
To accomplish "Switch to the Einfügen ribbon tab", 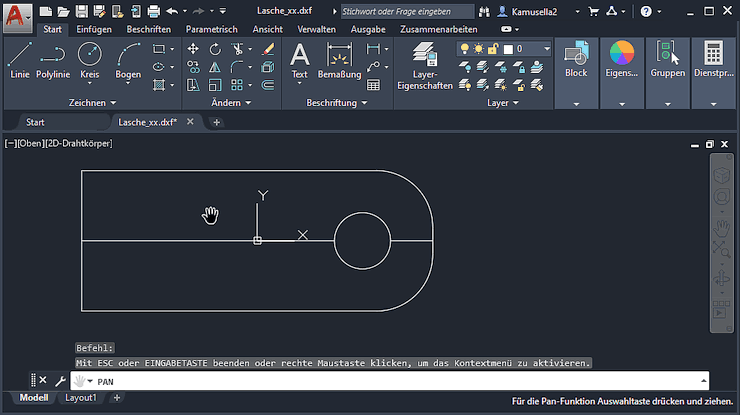I will point(94,29).
